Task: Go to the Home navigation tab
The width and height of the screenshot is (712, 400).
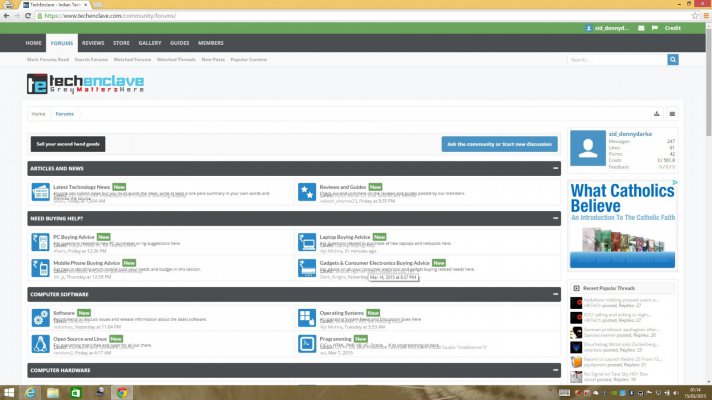Action: (x=33, y=43)
